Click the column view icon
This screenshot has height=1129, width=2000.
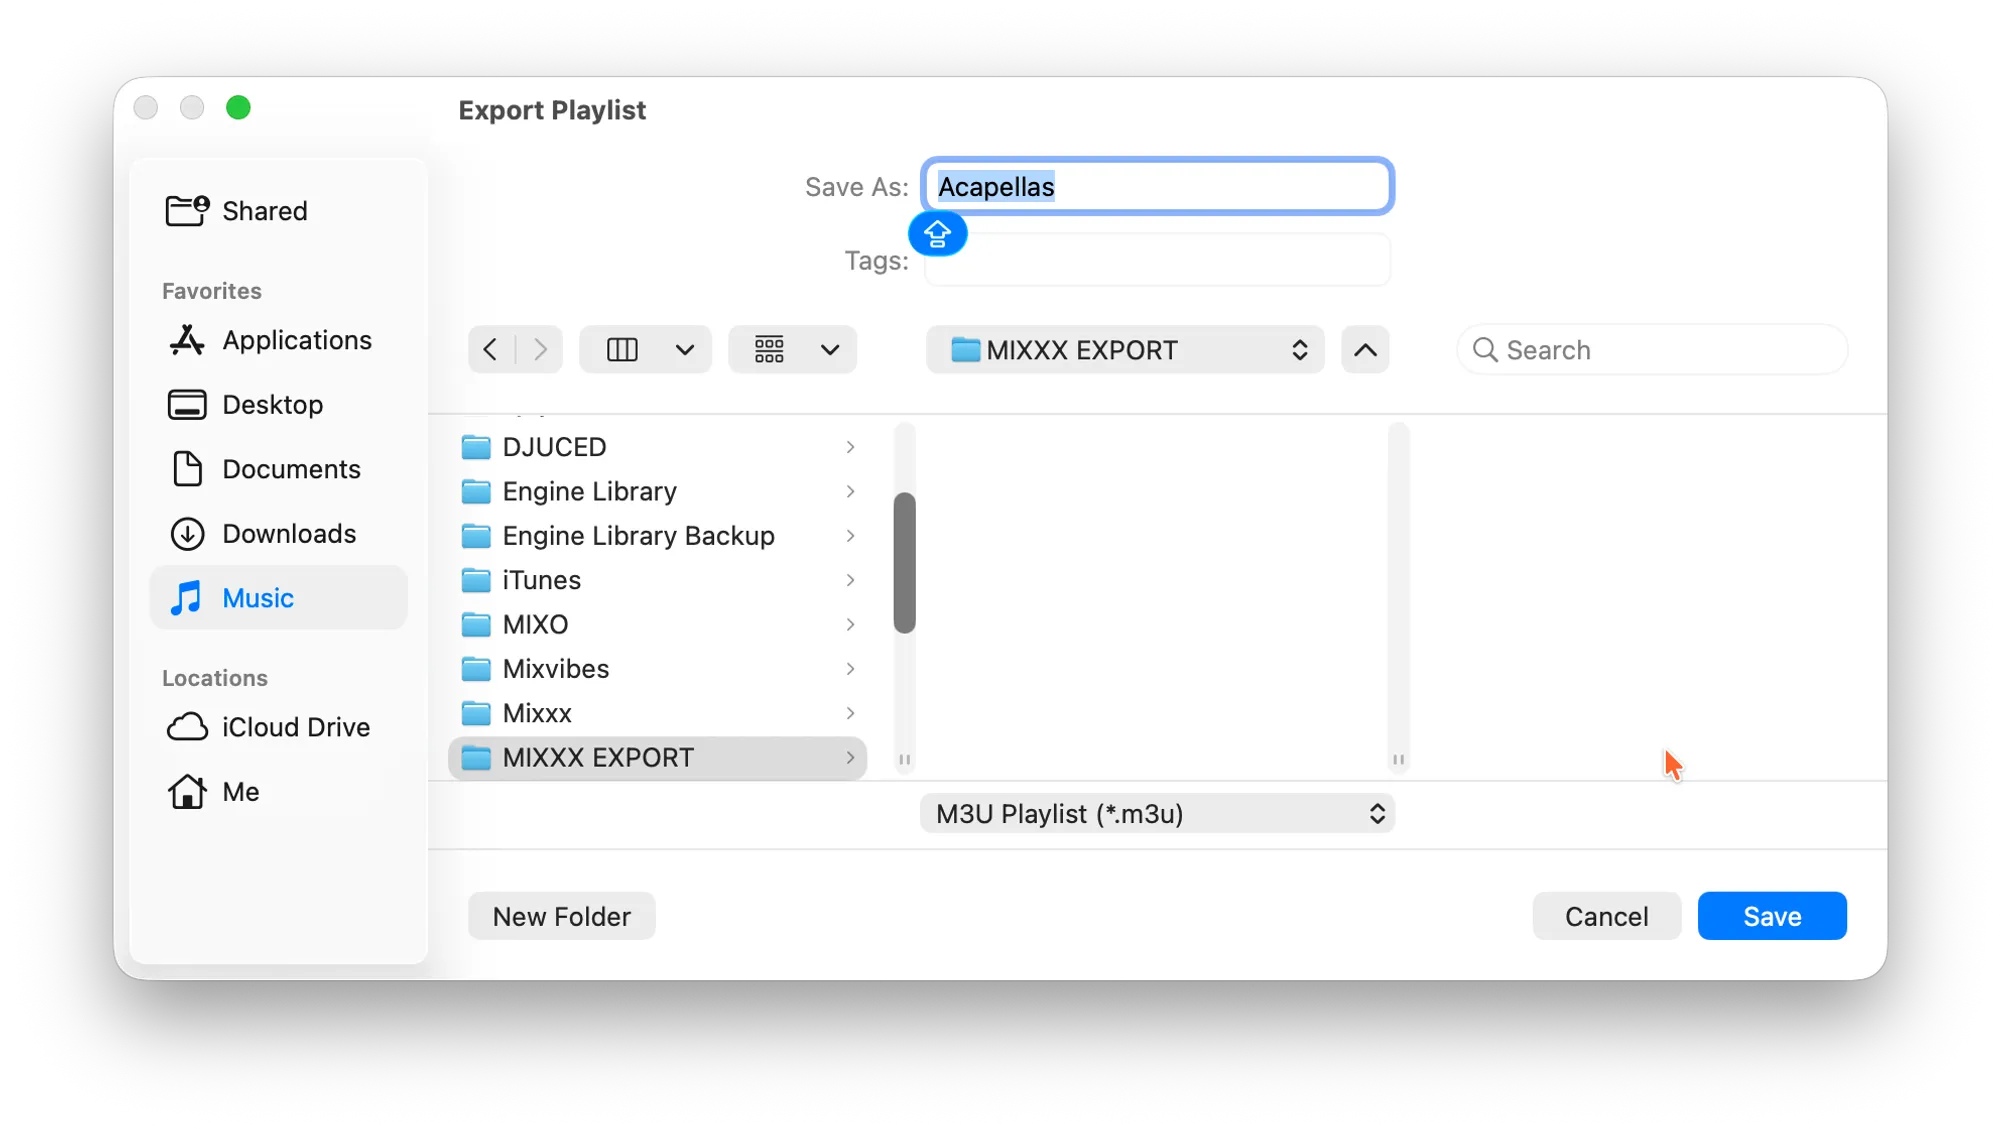point(622,350)
